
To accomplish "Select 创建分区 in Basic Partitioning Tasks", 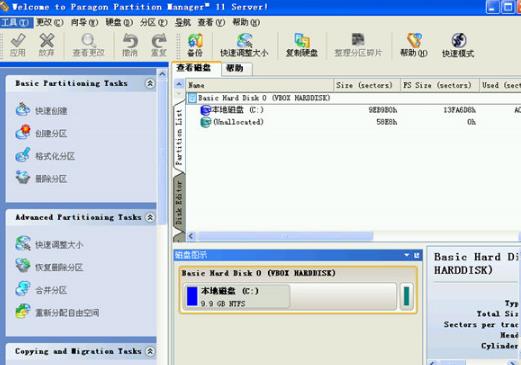I will pos(51,133).
